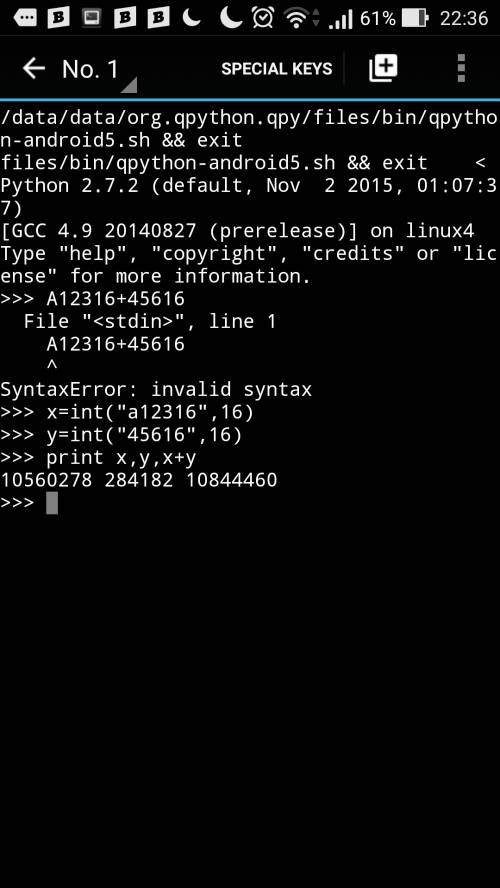Open the No. 1 session dropdown
The height and width of the screenshot is (888, 500).
coord(91,69)
